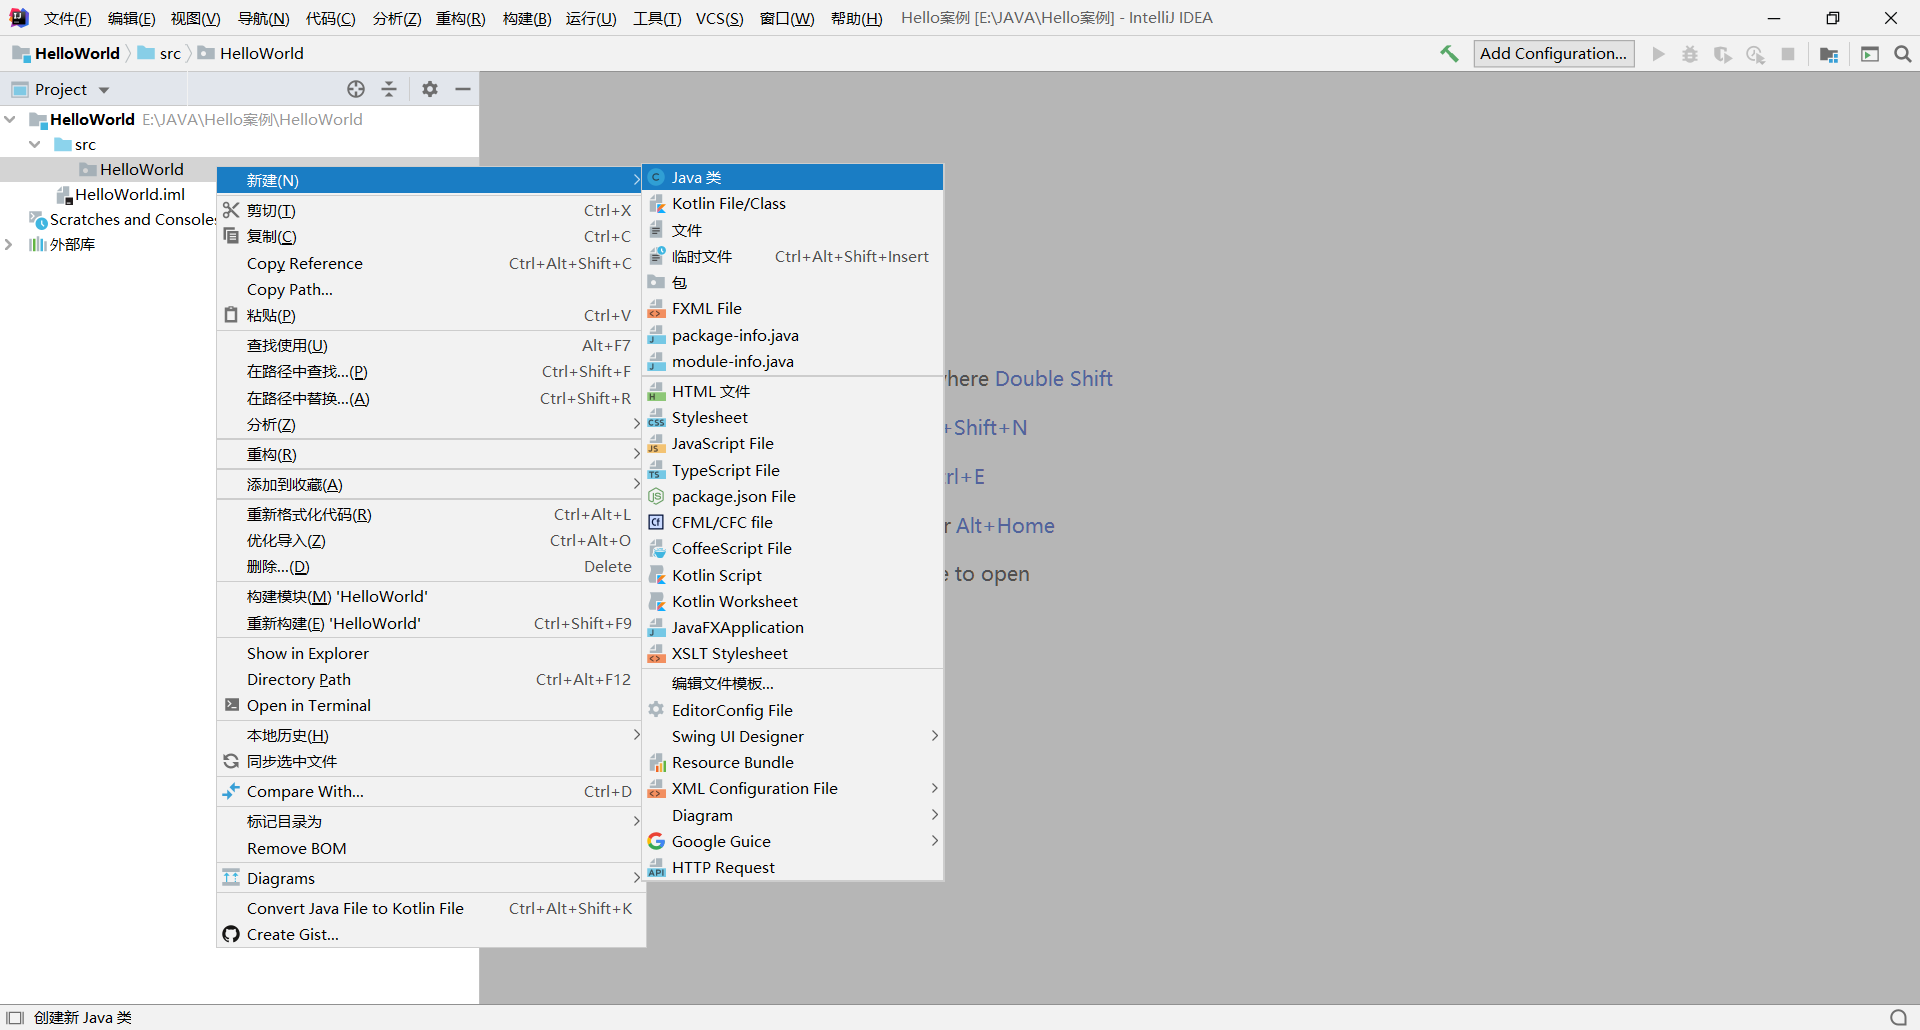The image size is (1920, 1030).
Task: Open the 帮助(H) menu
Action: pos(857,18)
